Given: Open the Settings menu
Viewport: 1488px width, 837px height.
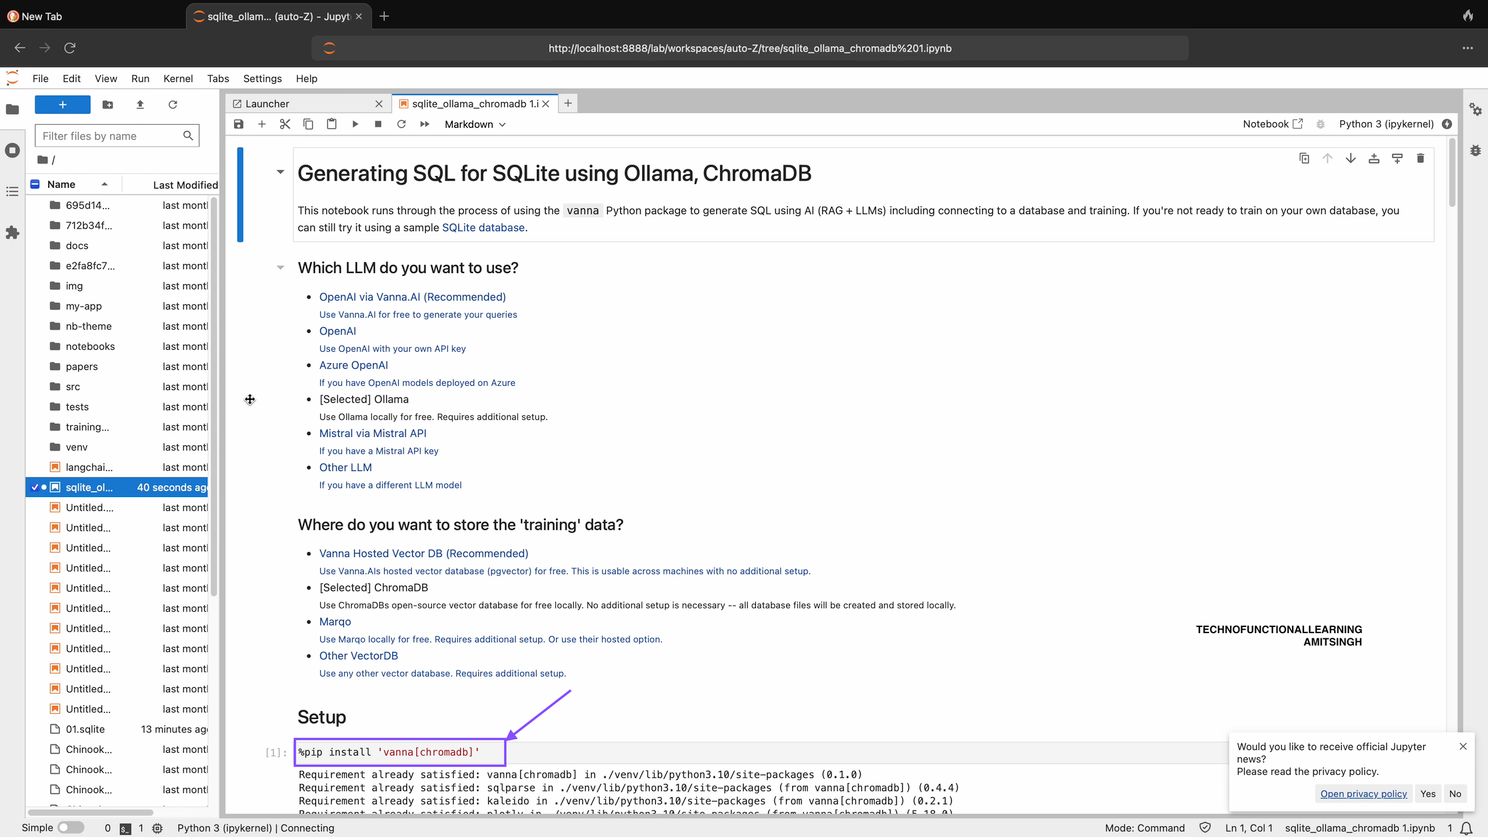Looking at the screenshot, I should click(262, 78).
